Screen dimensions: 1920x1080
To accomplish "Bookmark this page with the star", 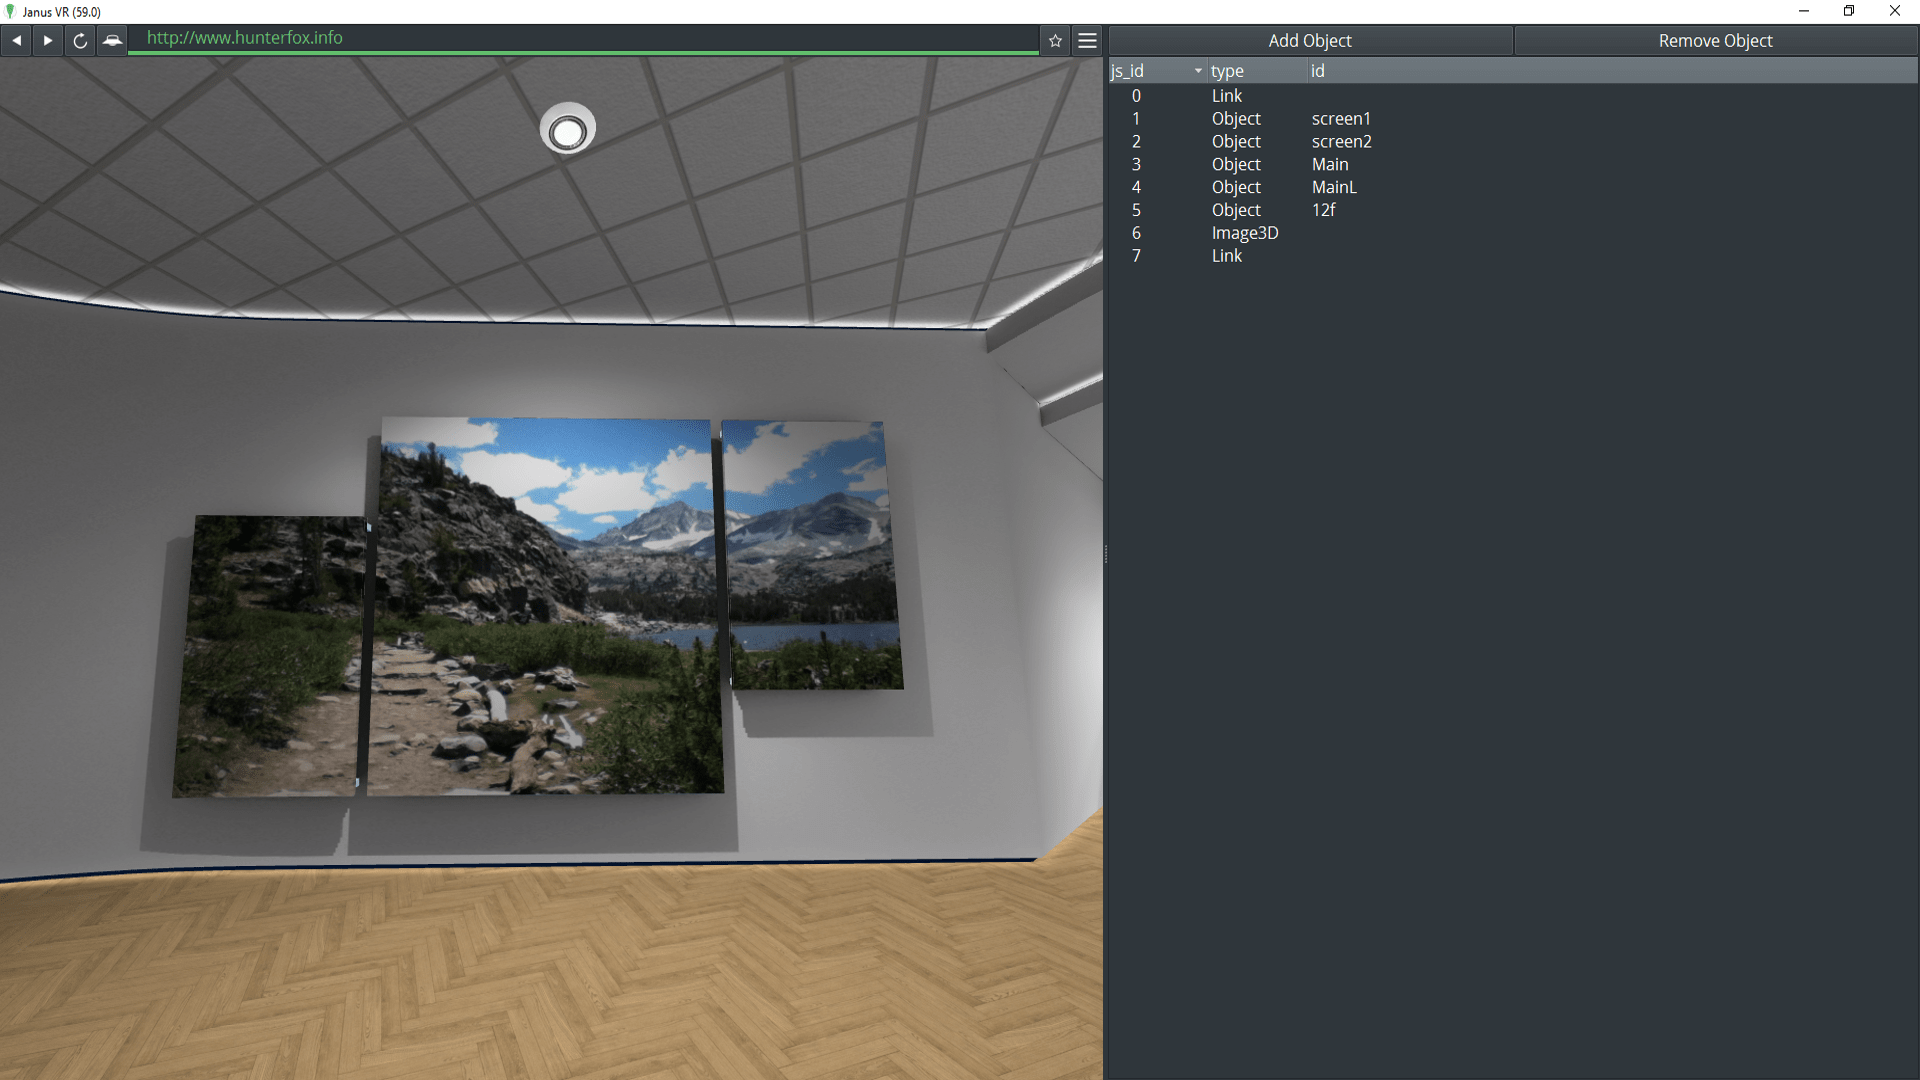I will coord(1055,41).
